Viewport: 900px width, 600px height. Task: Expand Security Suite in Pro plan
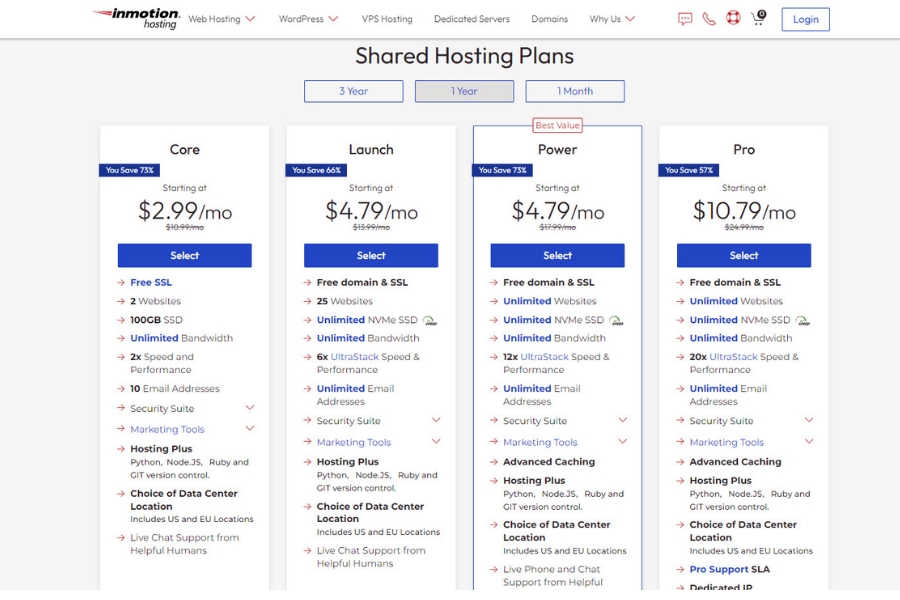point(809,420)
